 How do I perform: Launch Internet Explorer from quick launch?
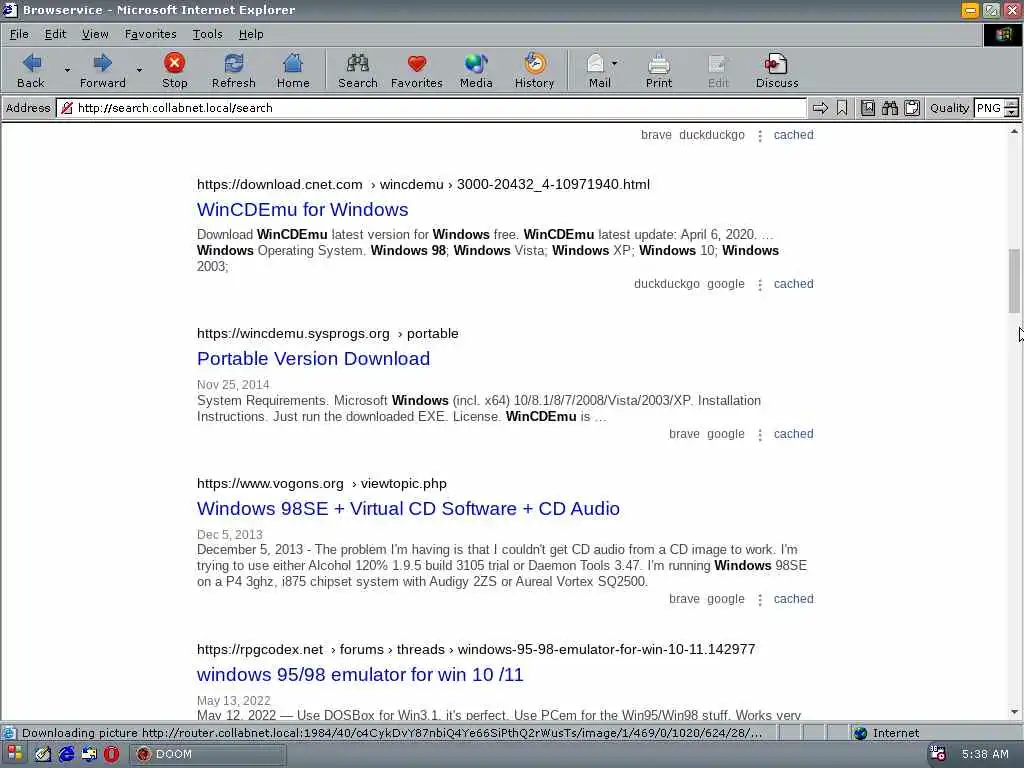(x=67, y=754)
